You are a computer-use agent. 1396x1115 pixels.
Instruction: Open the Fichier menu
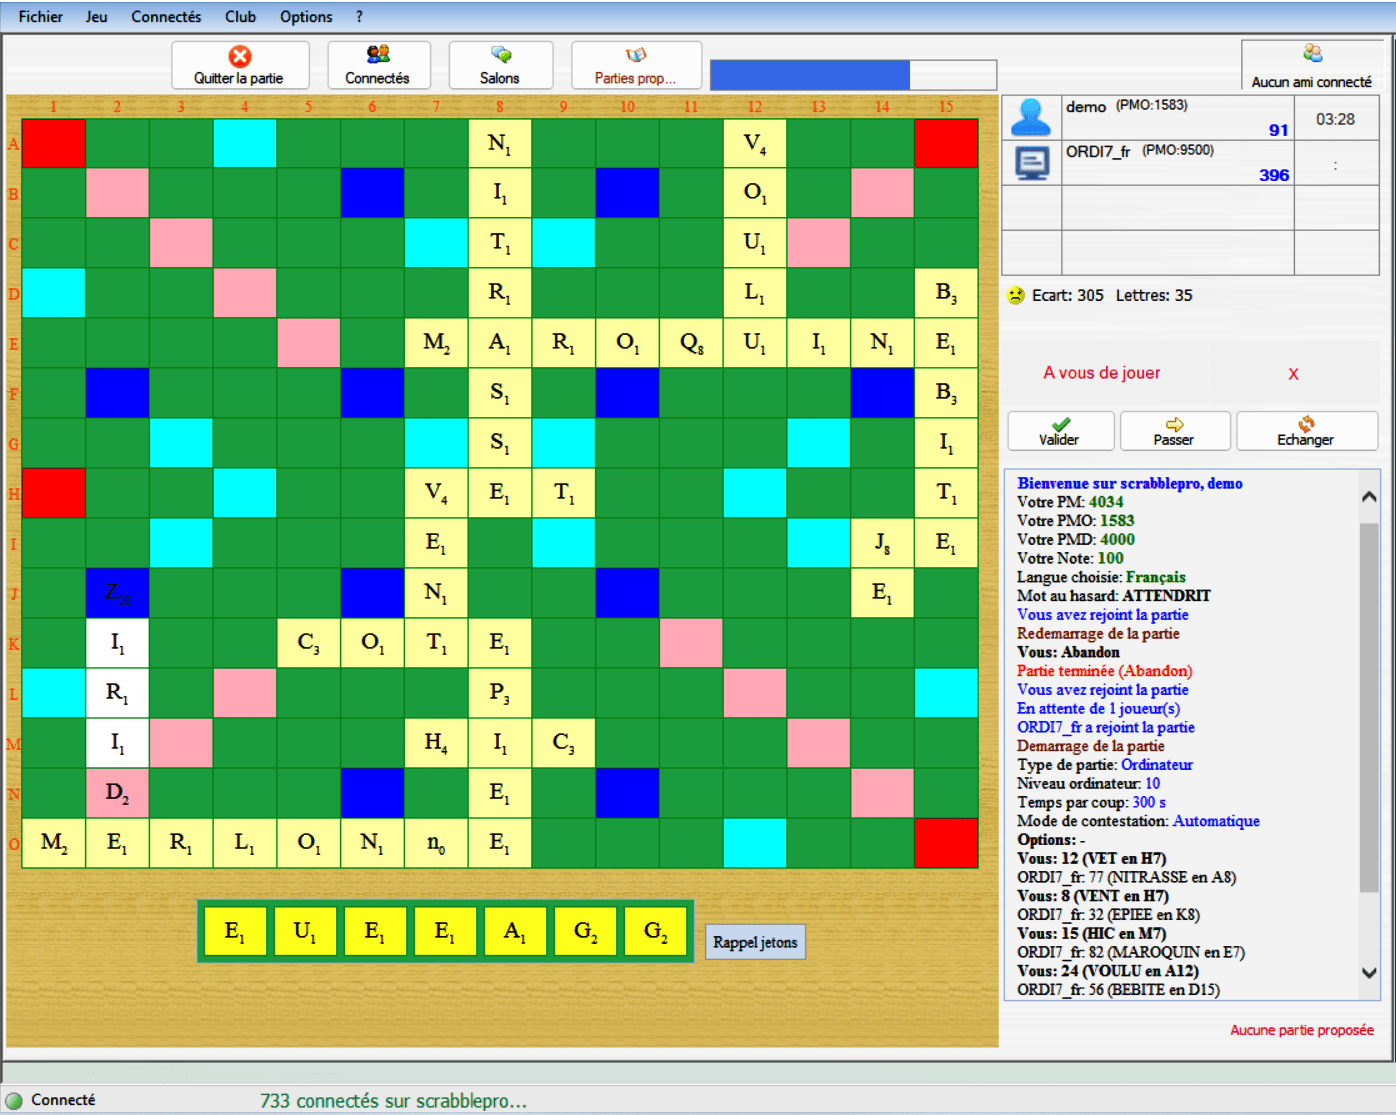[x=39, y=16]
